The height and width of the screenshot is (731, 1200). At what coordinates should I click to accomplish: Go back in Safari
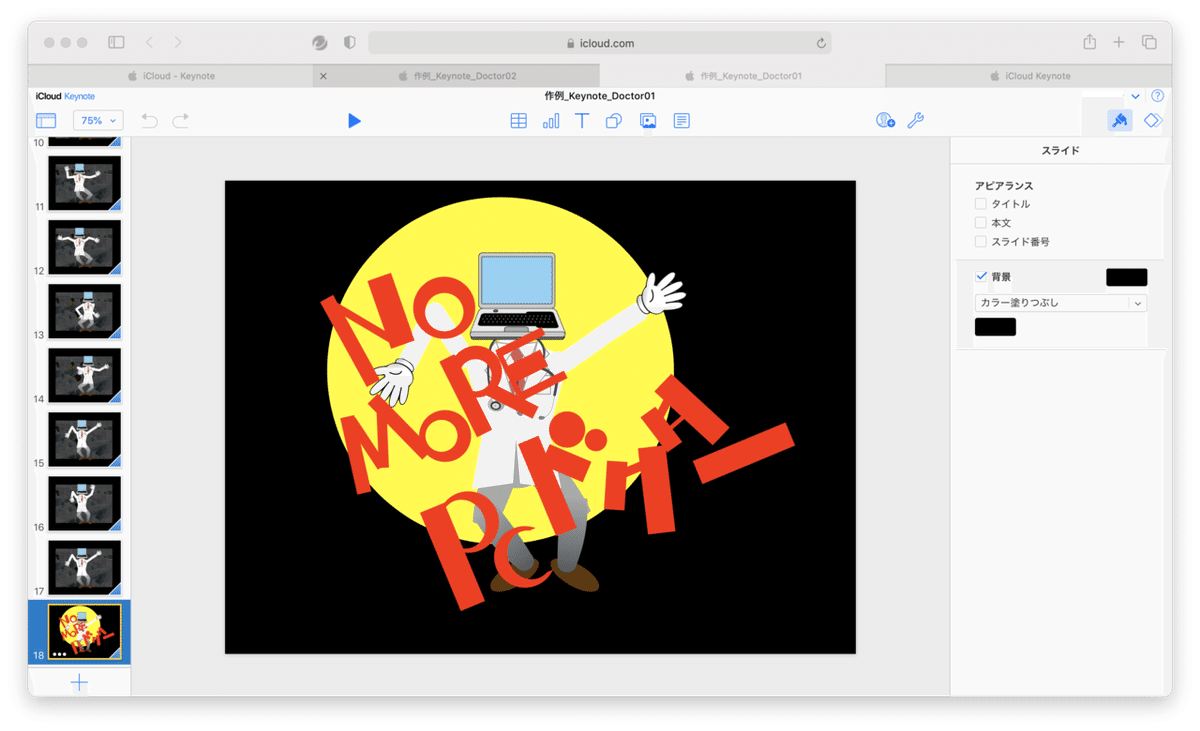(x=149, y=43)
